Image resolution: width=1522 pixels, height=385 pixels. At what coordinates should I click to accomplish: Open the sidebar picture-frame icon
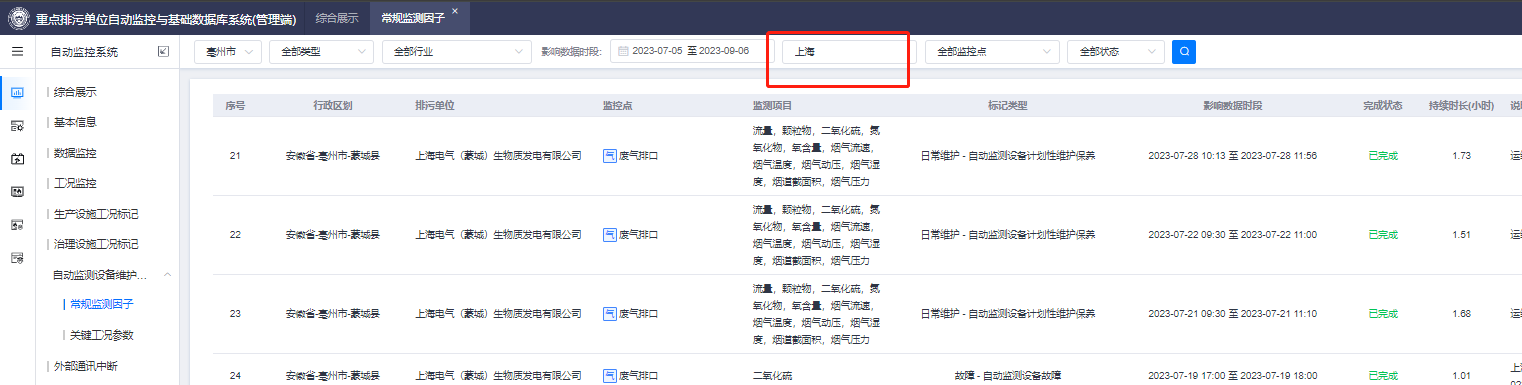coord(17,191)
